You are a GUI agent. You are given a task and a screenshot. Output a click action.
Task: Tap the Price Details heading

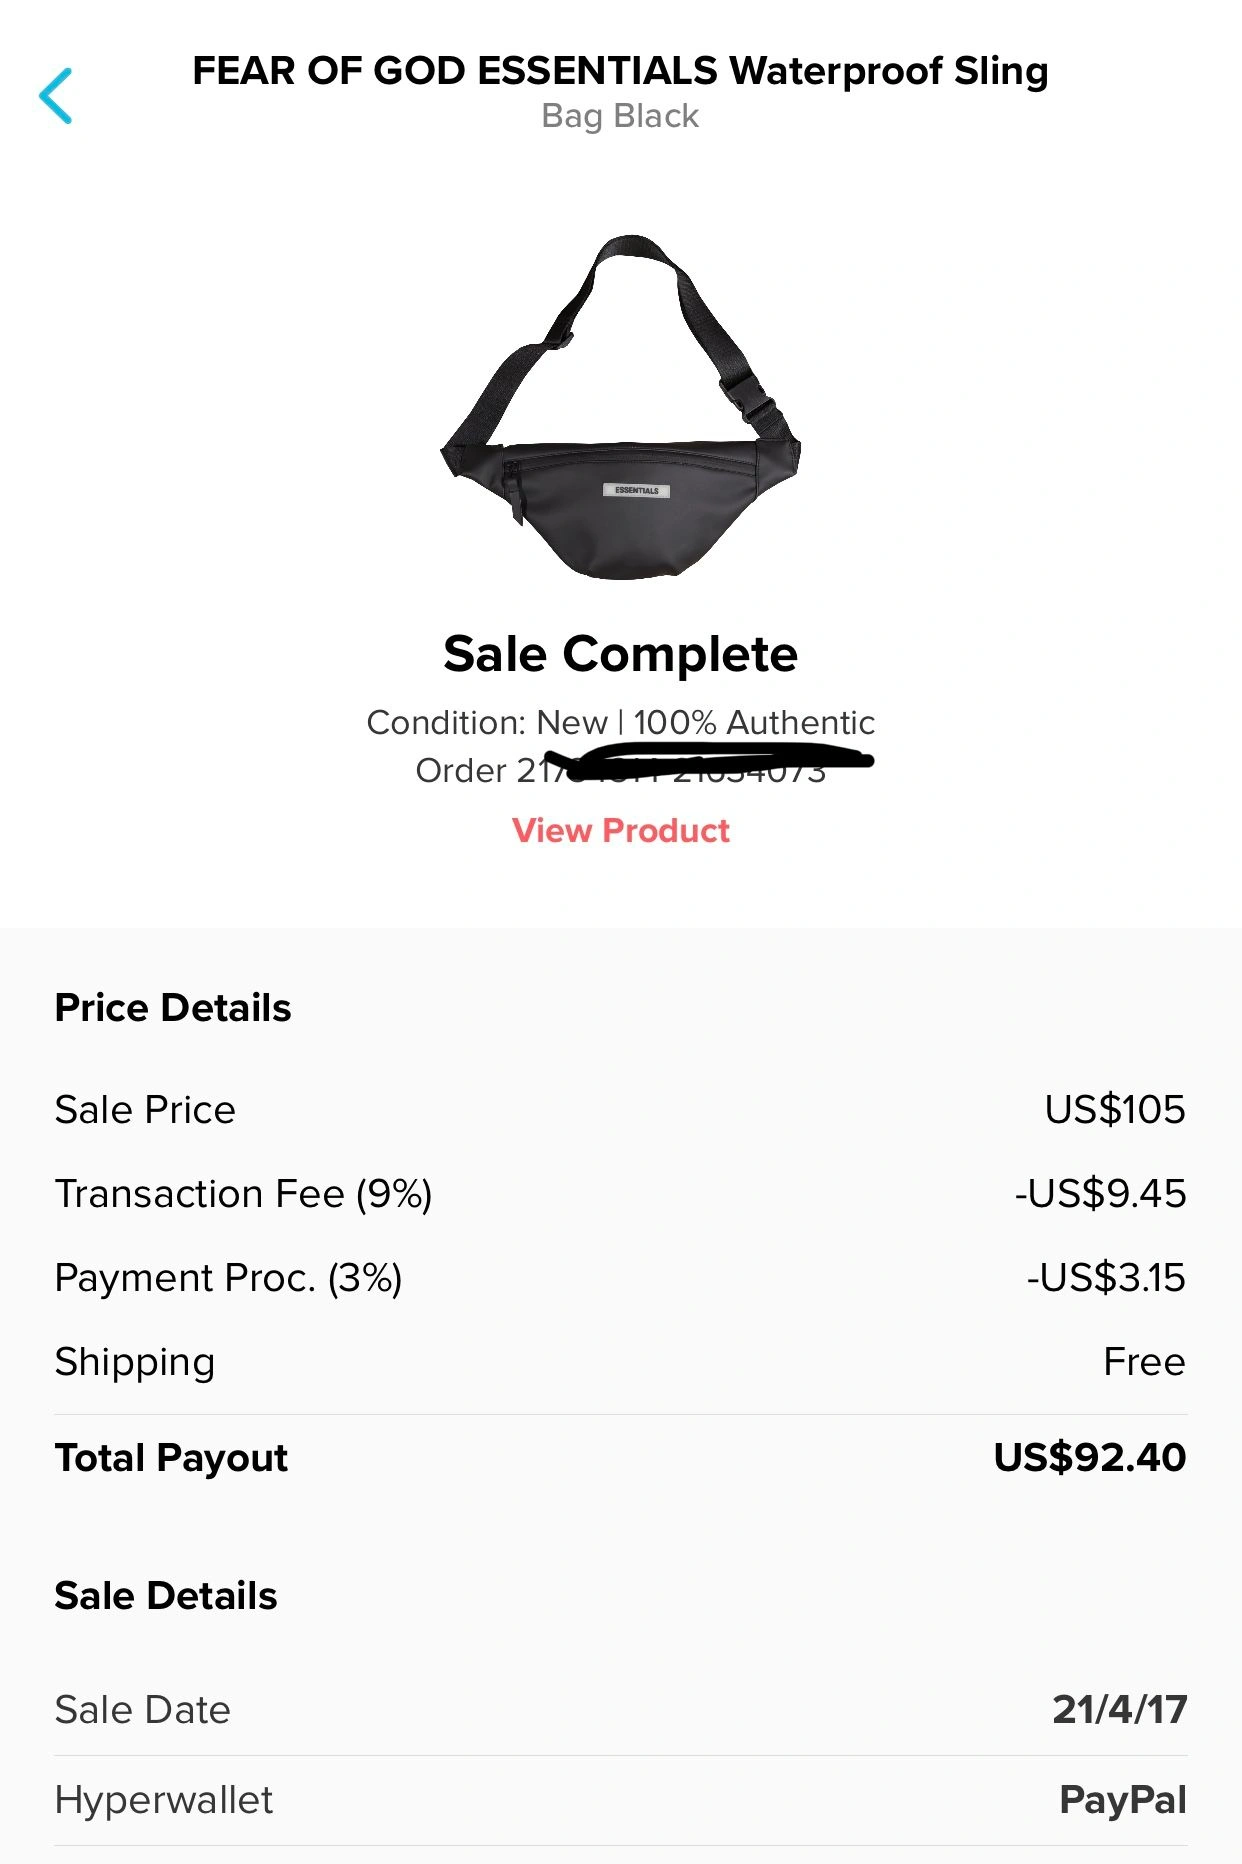173,1008
